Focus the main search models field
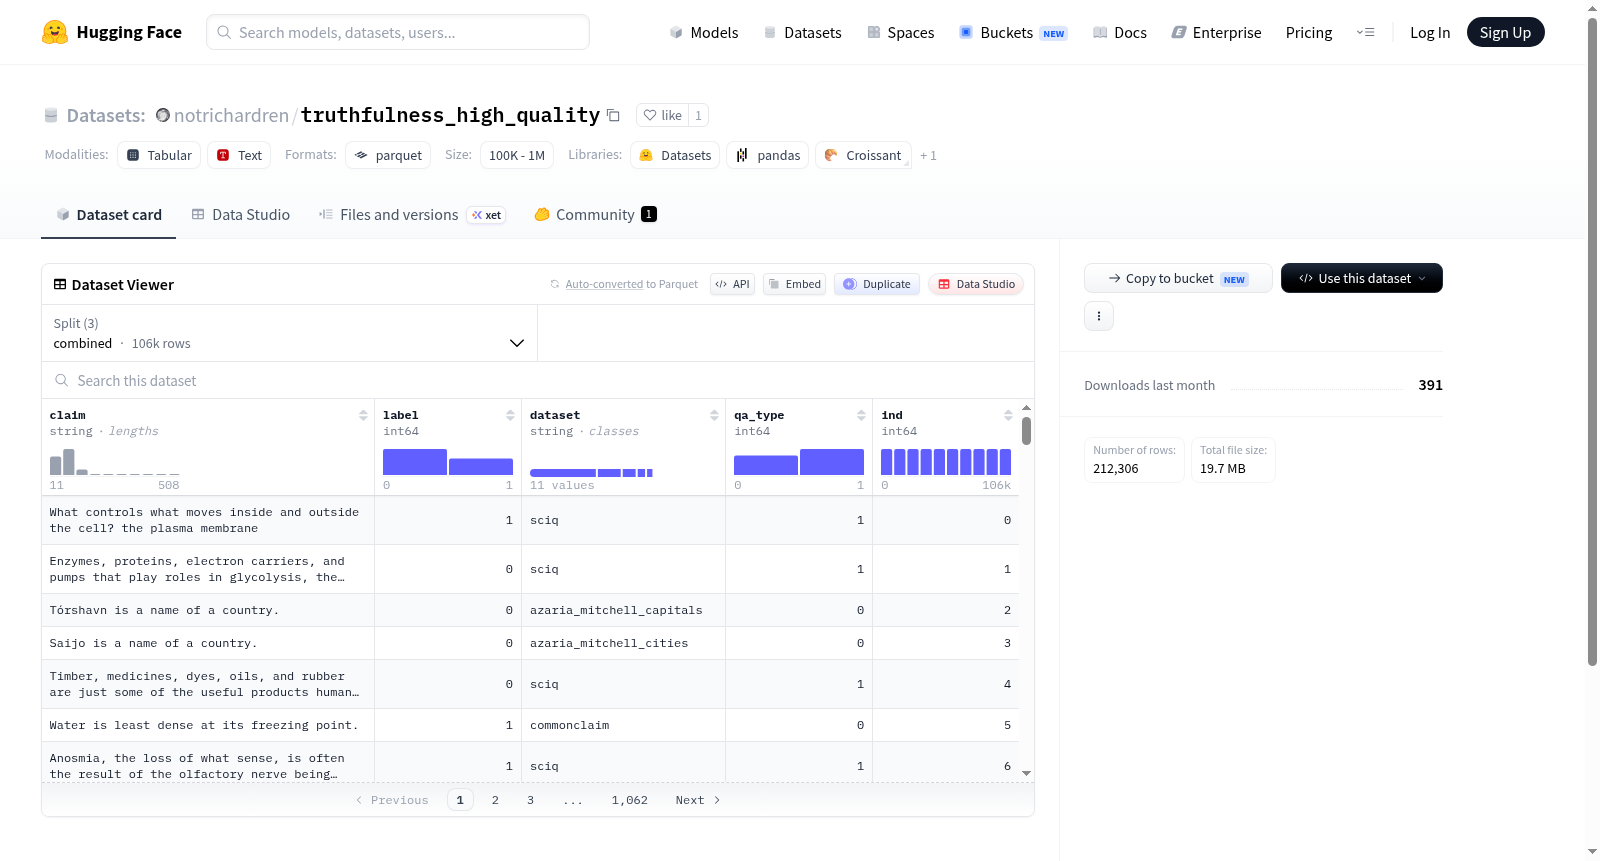Image resolution: width=1600 pixels, height=861 pixels. [x=398, y=32]
